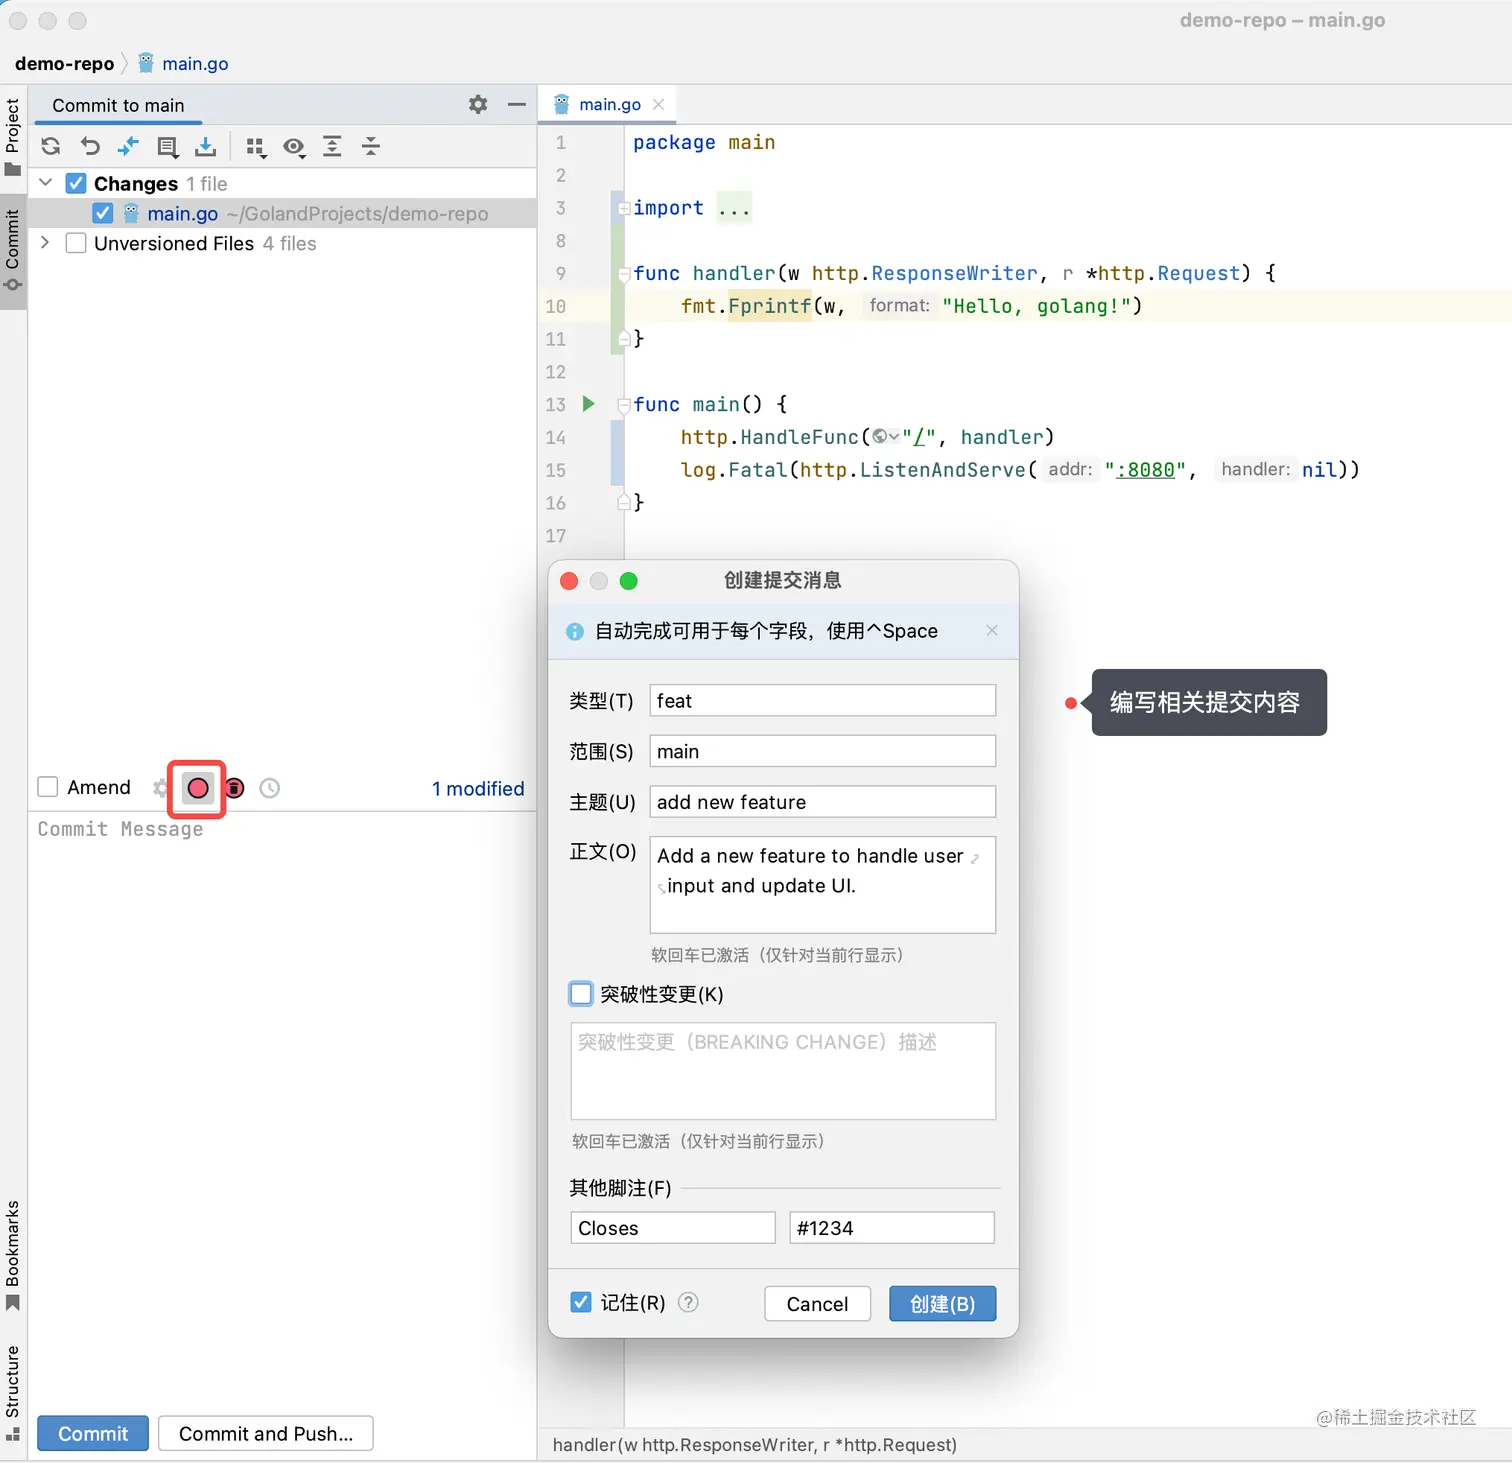The image size is (1512, 1463).
Task: Click the Collapse All icon
Action: [x=371, y=147]
